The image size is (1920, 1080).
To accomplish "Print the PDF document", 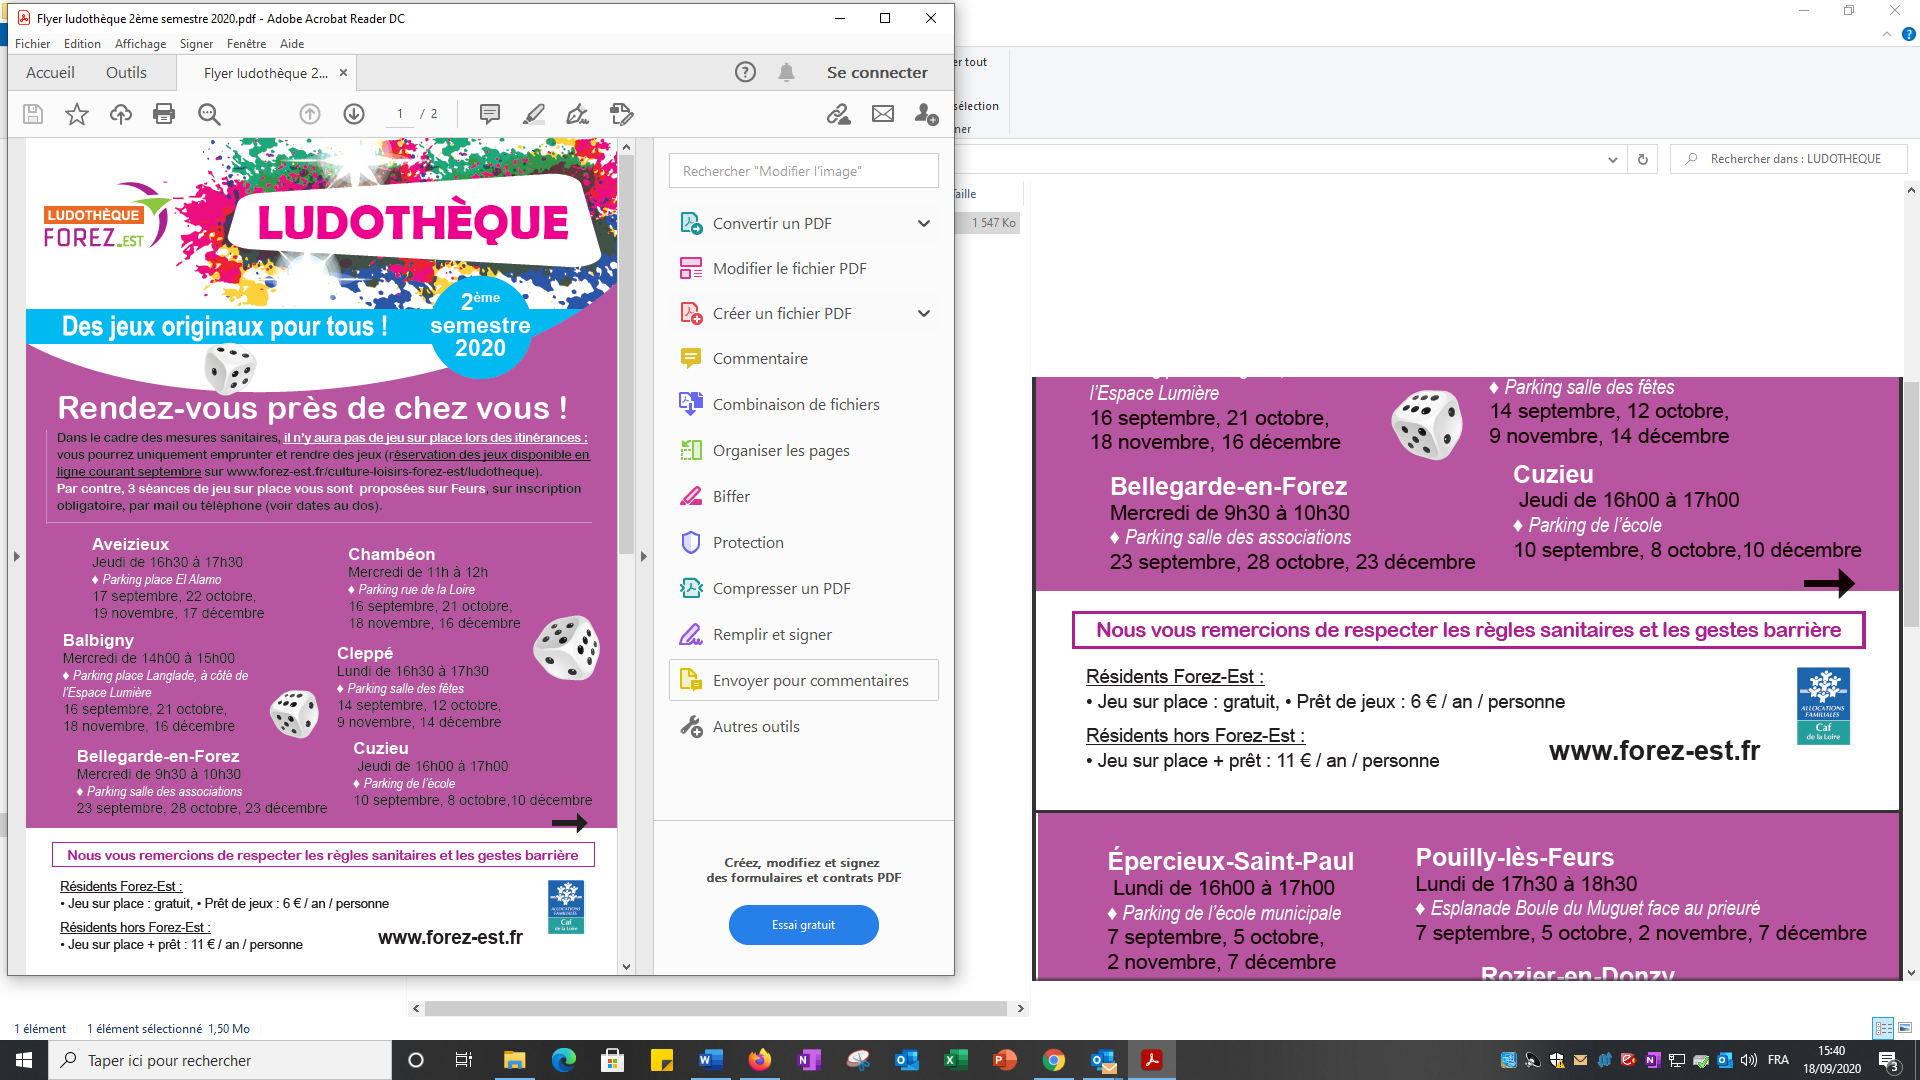I will point(164,114).
